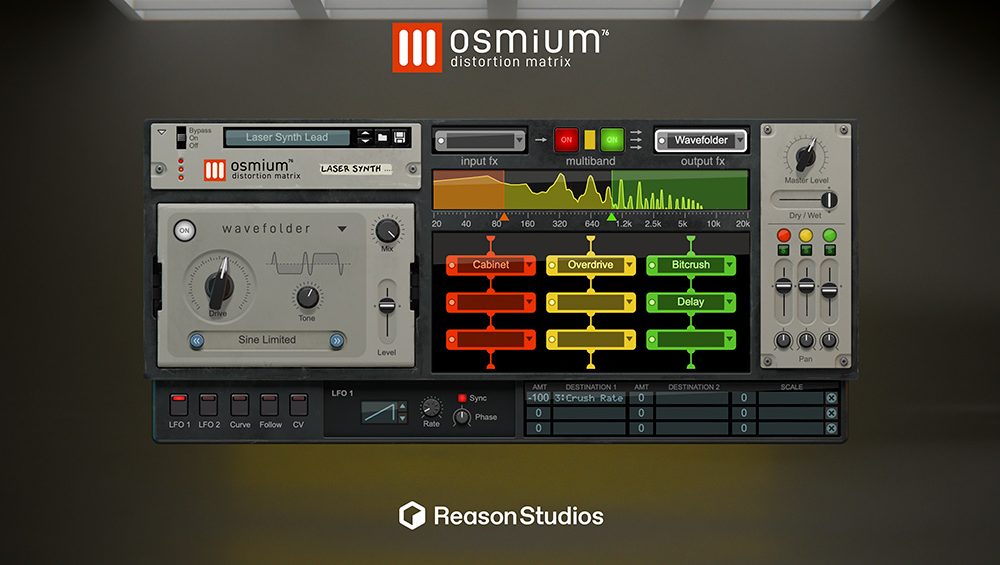
Task: Select next wave shape with right arrow
Action: [x=337, y=341]
